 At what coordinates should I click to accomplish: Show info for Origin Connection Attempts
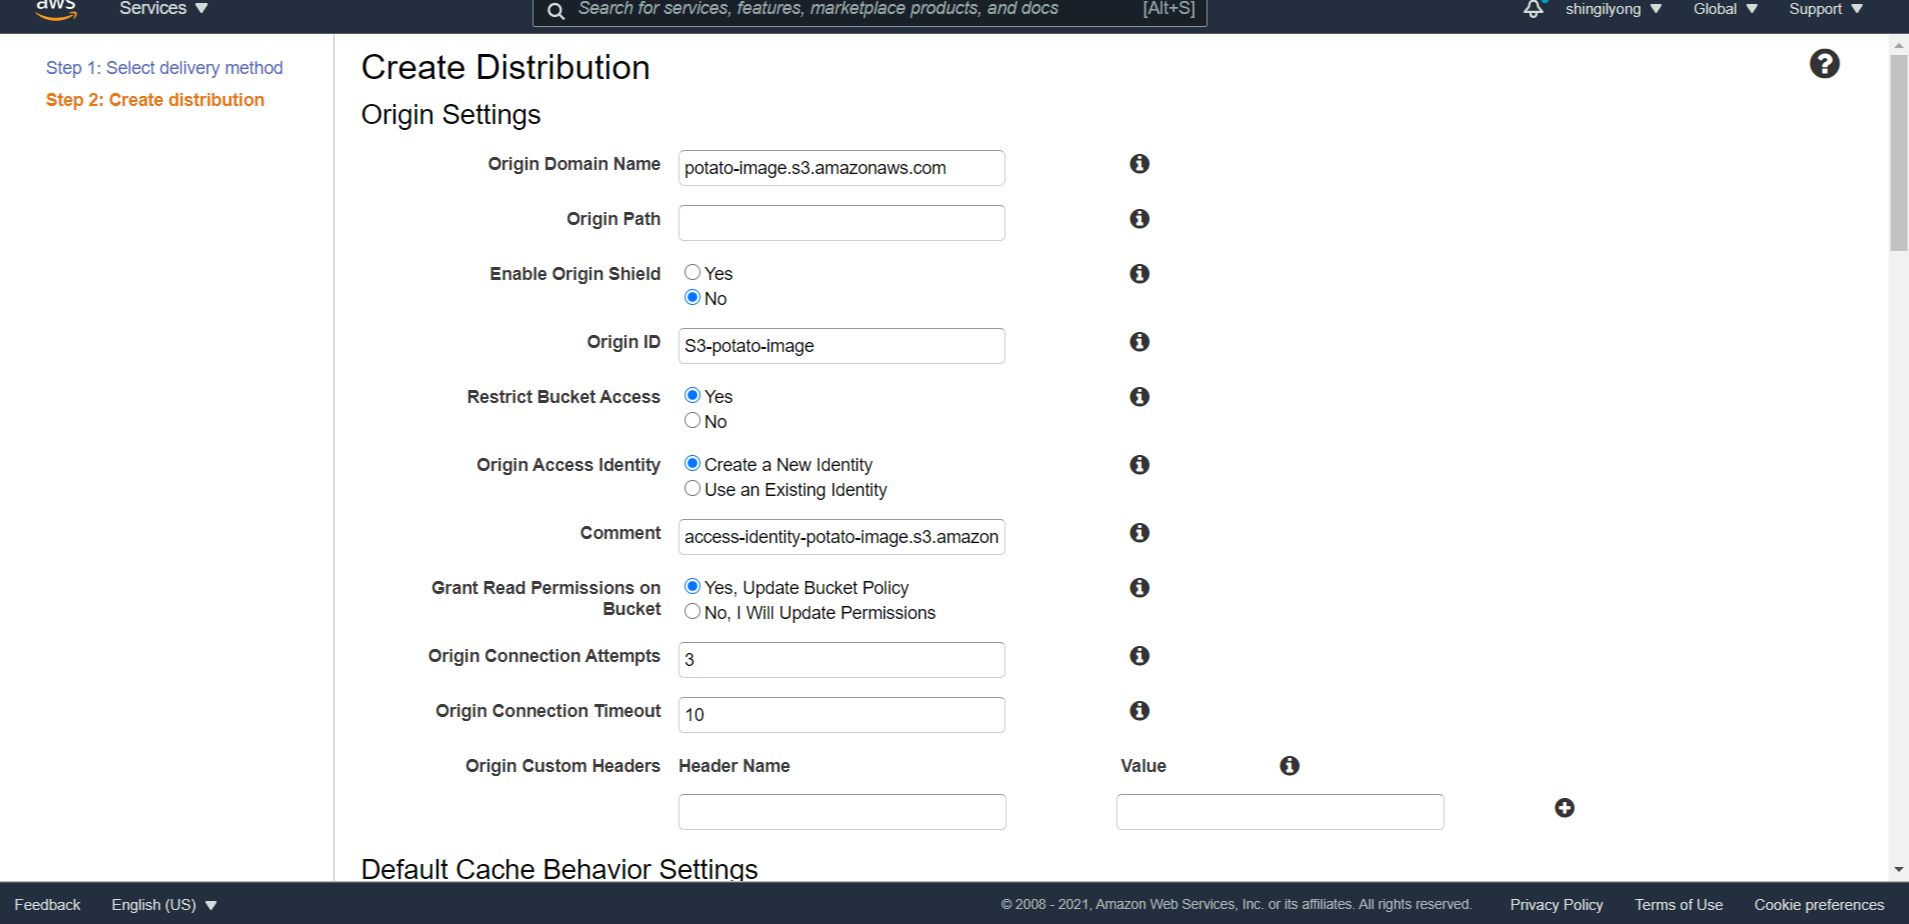click(1139, 655)
